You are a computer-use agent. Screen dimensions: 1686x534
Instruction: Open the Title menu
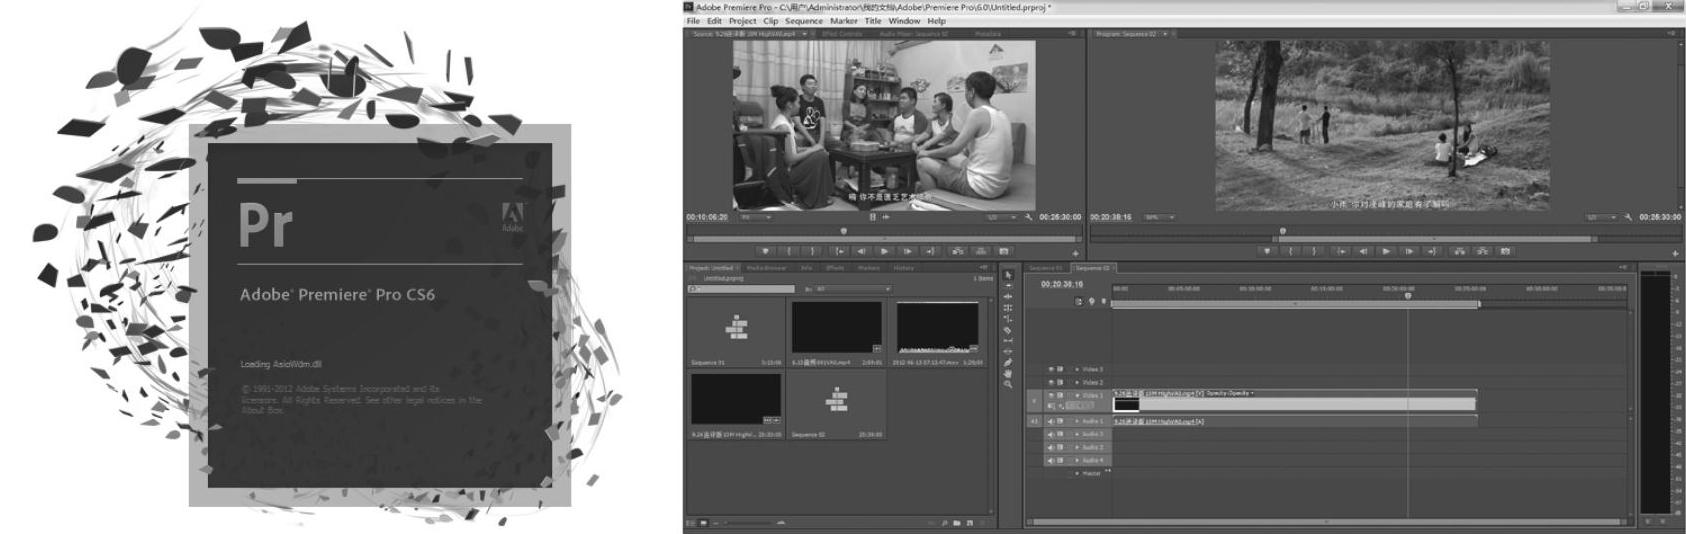[x=873, y=21]
